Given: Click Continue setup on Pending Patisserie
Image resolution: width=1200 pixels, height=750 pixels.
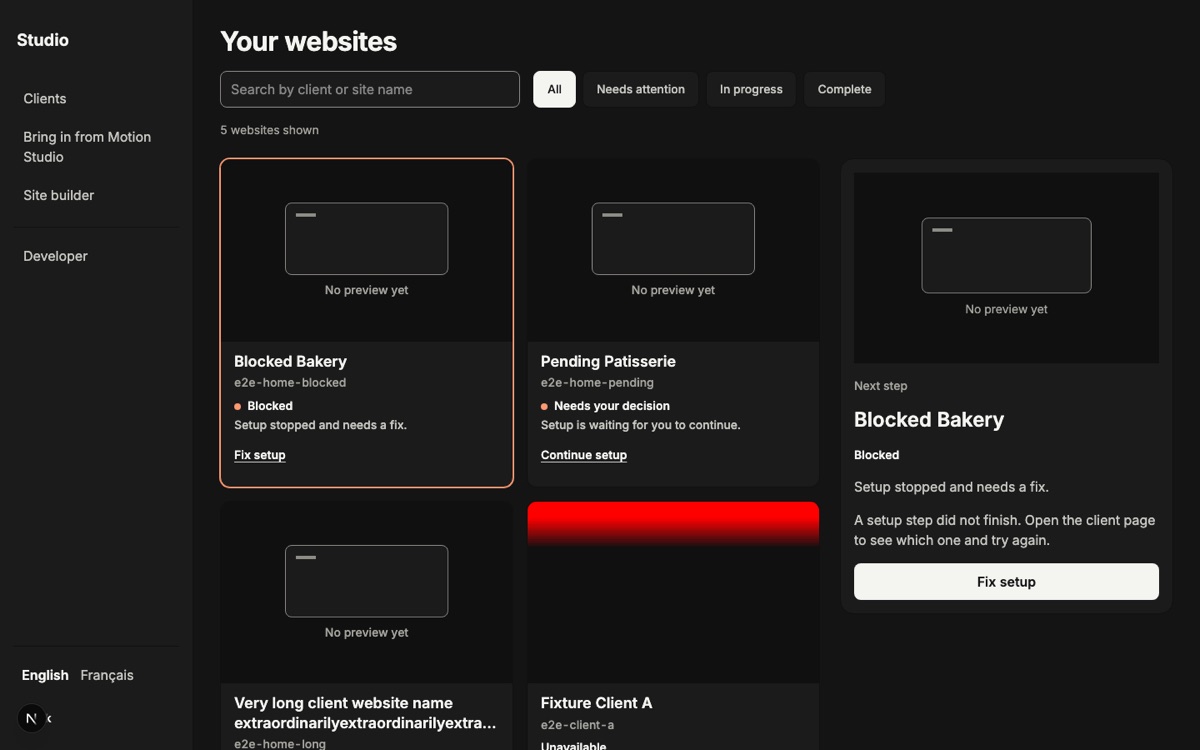Looking at the screenshot, I should [584, 455].
